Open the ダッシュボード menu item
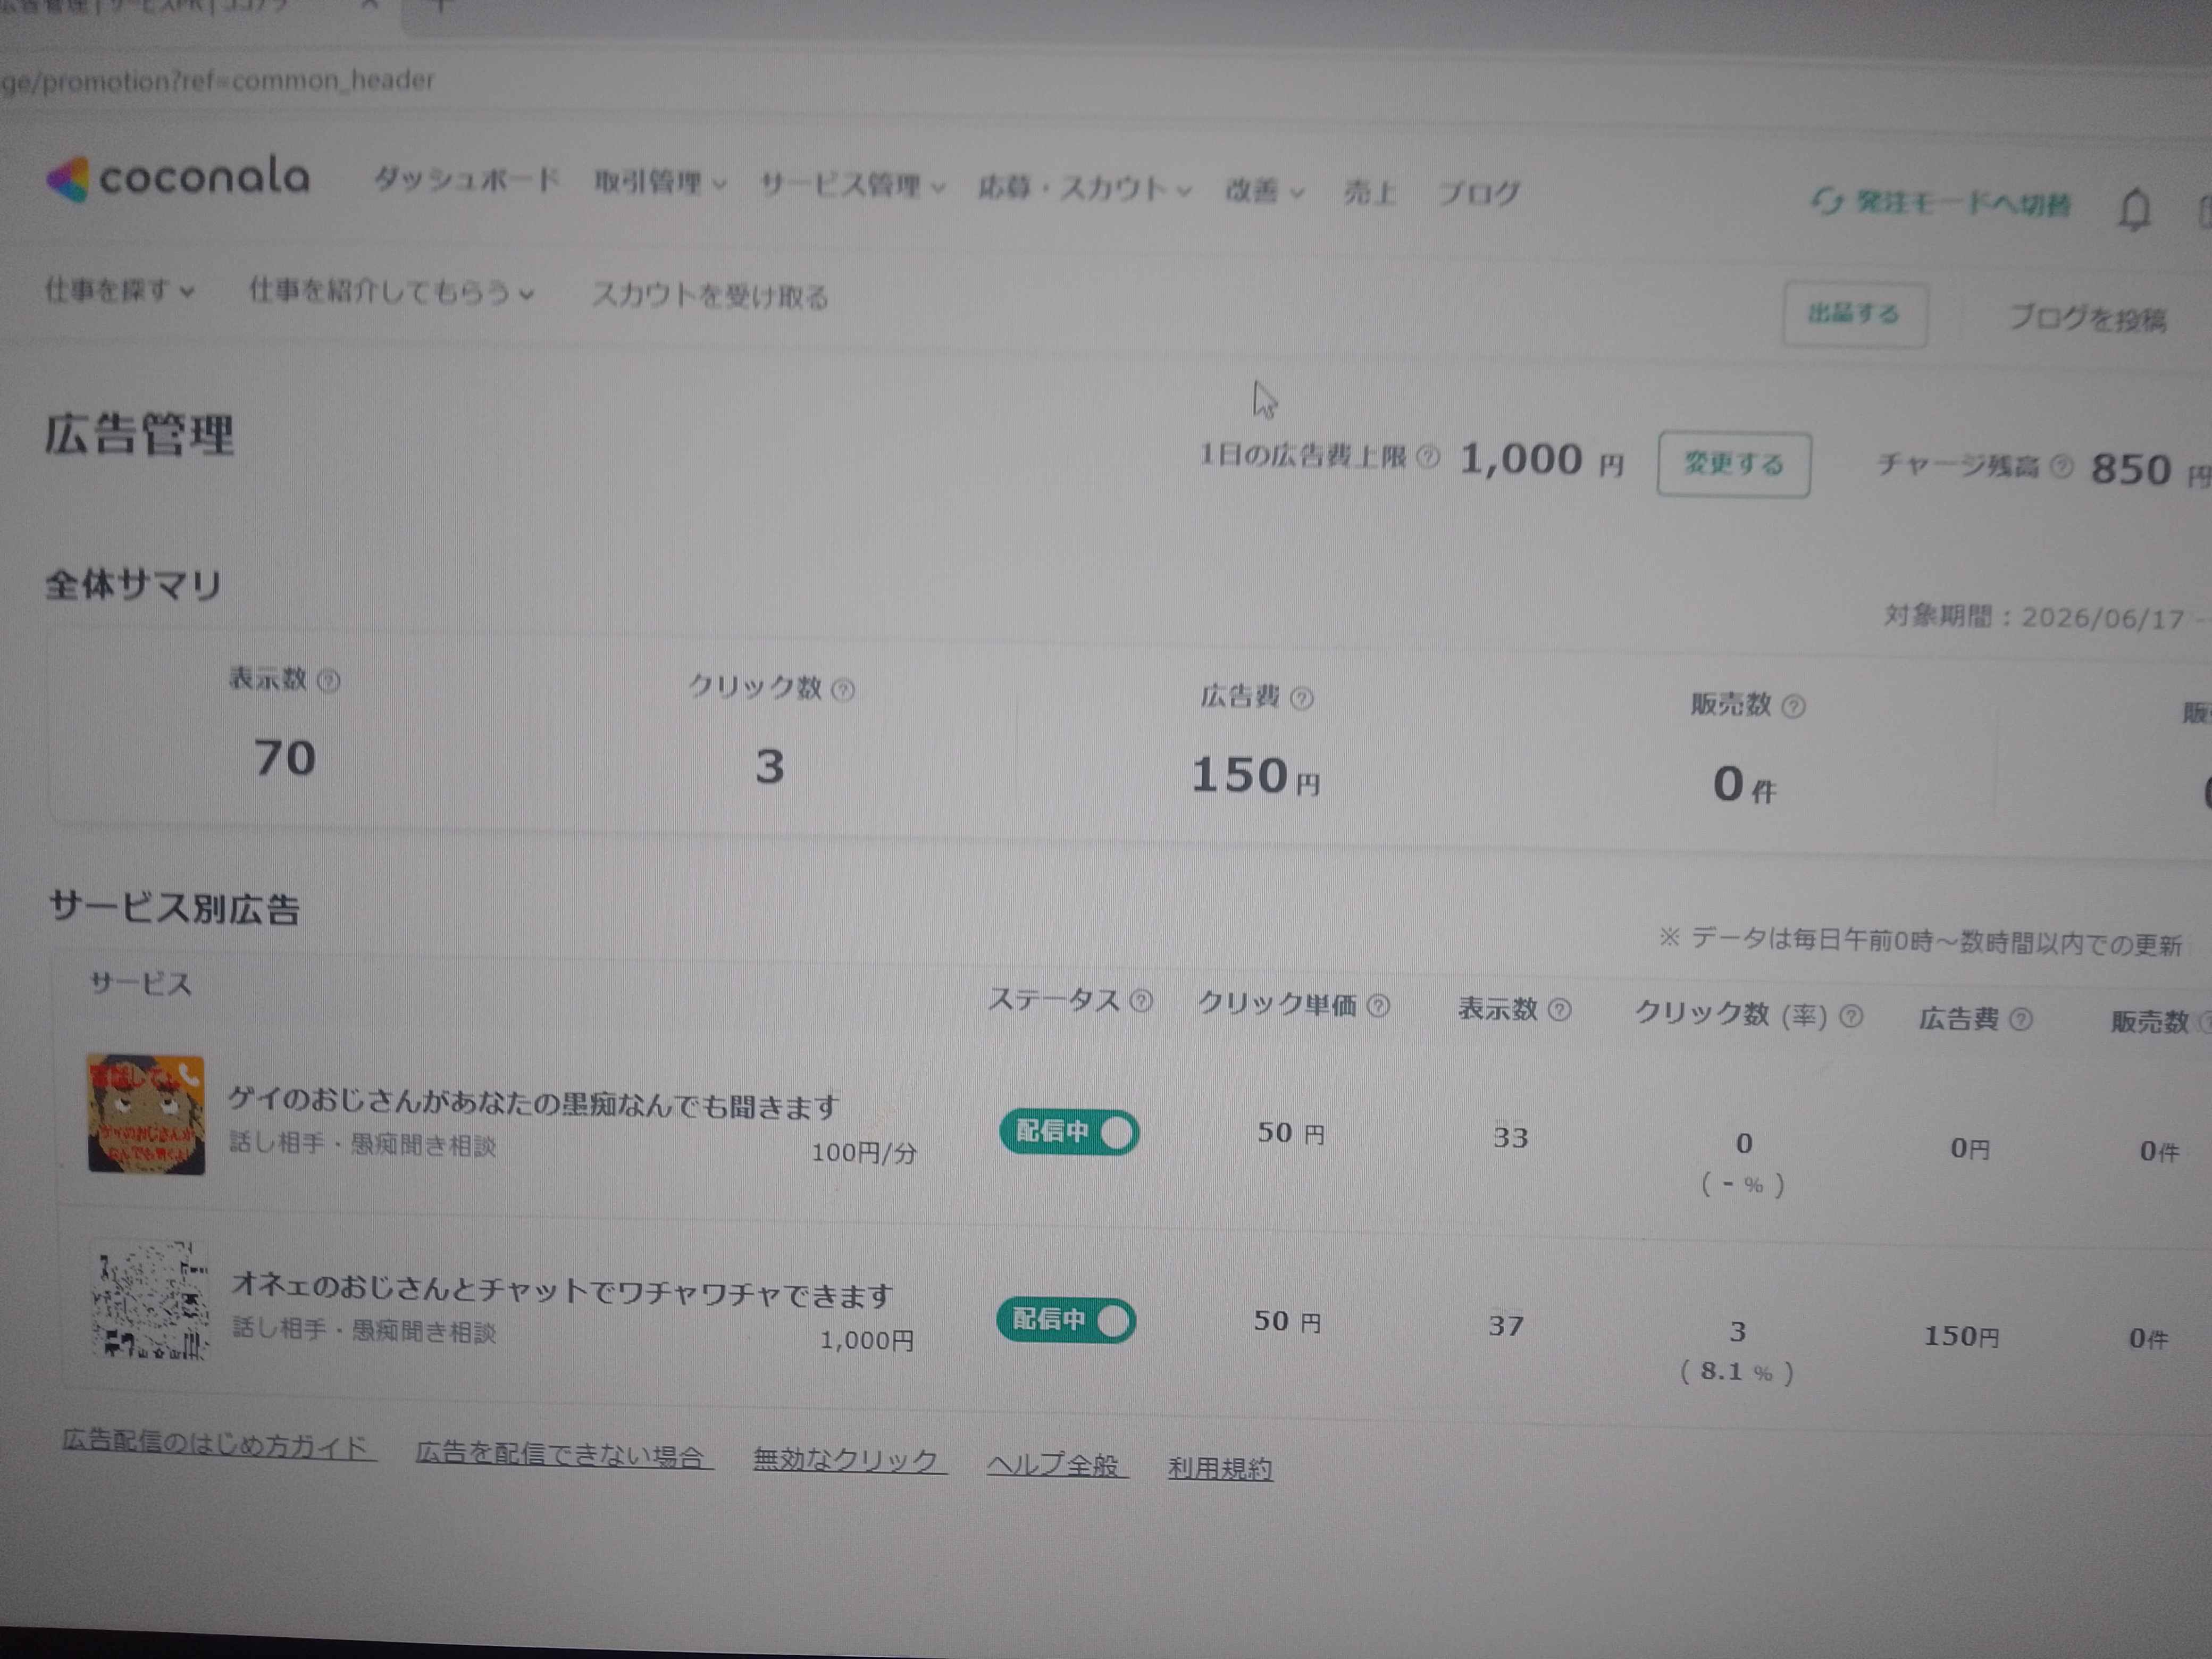 click(x=466, y=180)
